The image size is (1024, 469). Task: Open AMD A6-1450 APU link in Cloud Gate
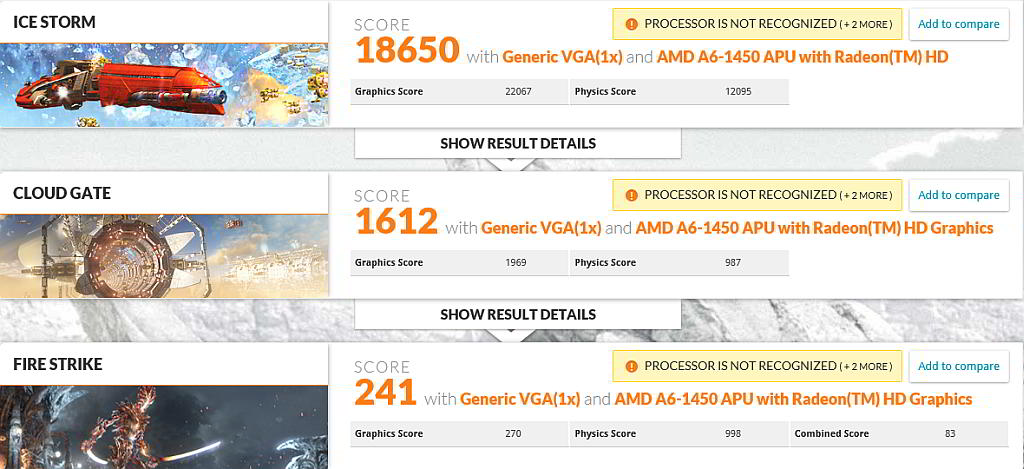point(814,228)
